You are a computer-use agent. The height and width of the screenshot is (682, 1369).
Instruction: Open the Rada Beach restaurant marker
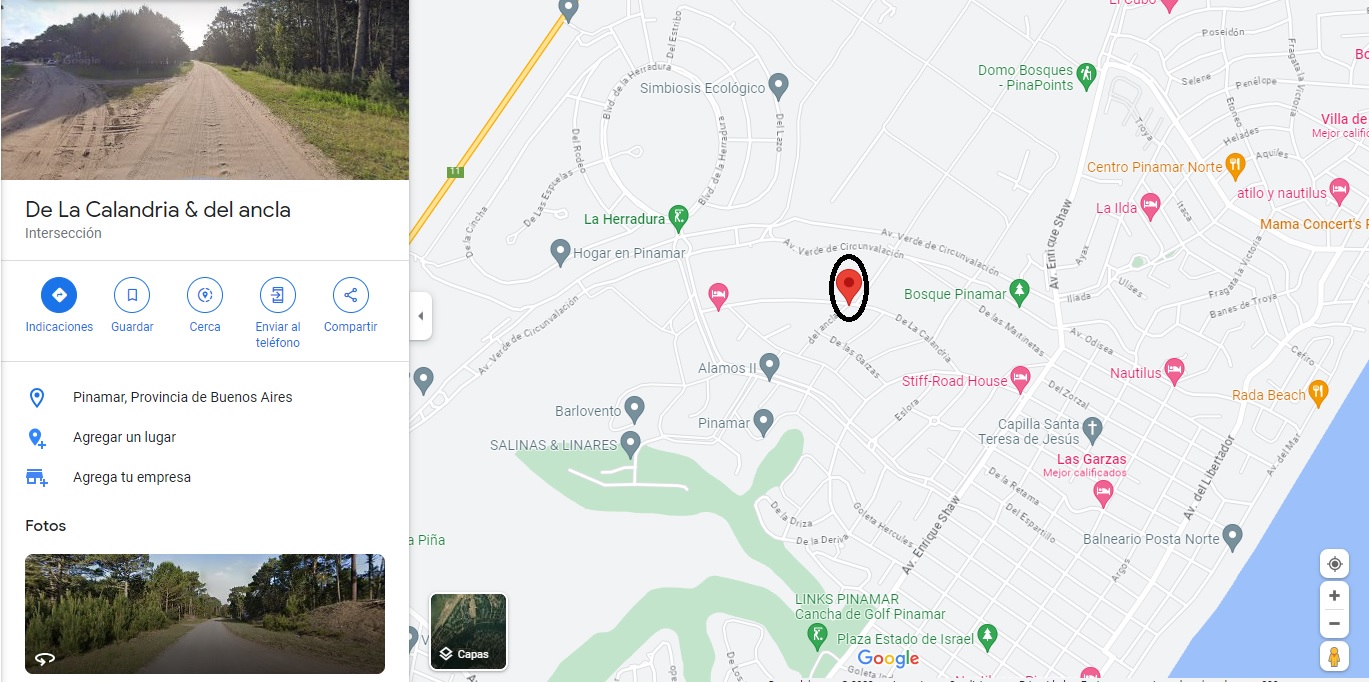click(1319, 393)
